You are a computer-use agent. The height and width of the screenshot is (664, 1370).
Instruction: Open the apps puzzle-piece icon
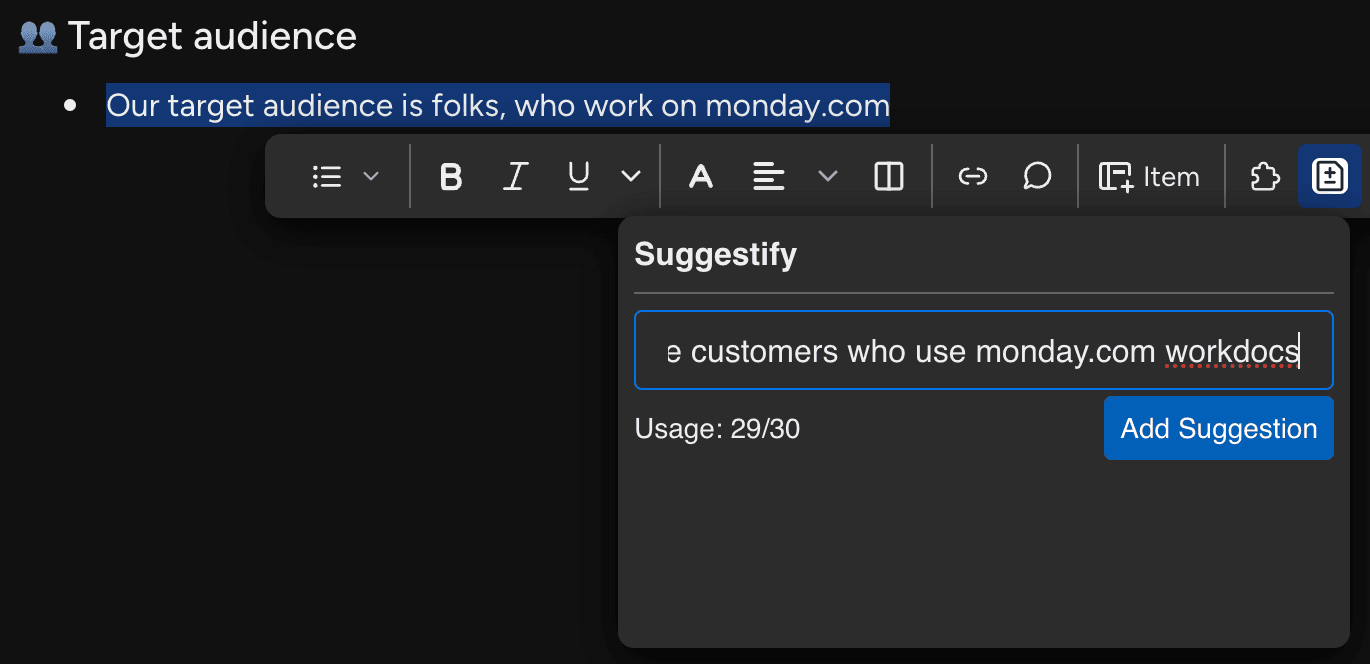pyautogui.click(x=1265, y=177)
